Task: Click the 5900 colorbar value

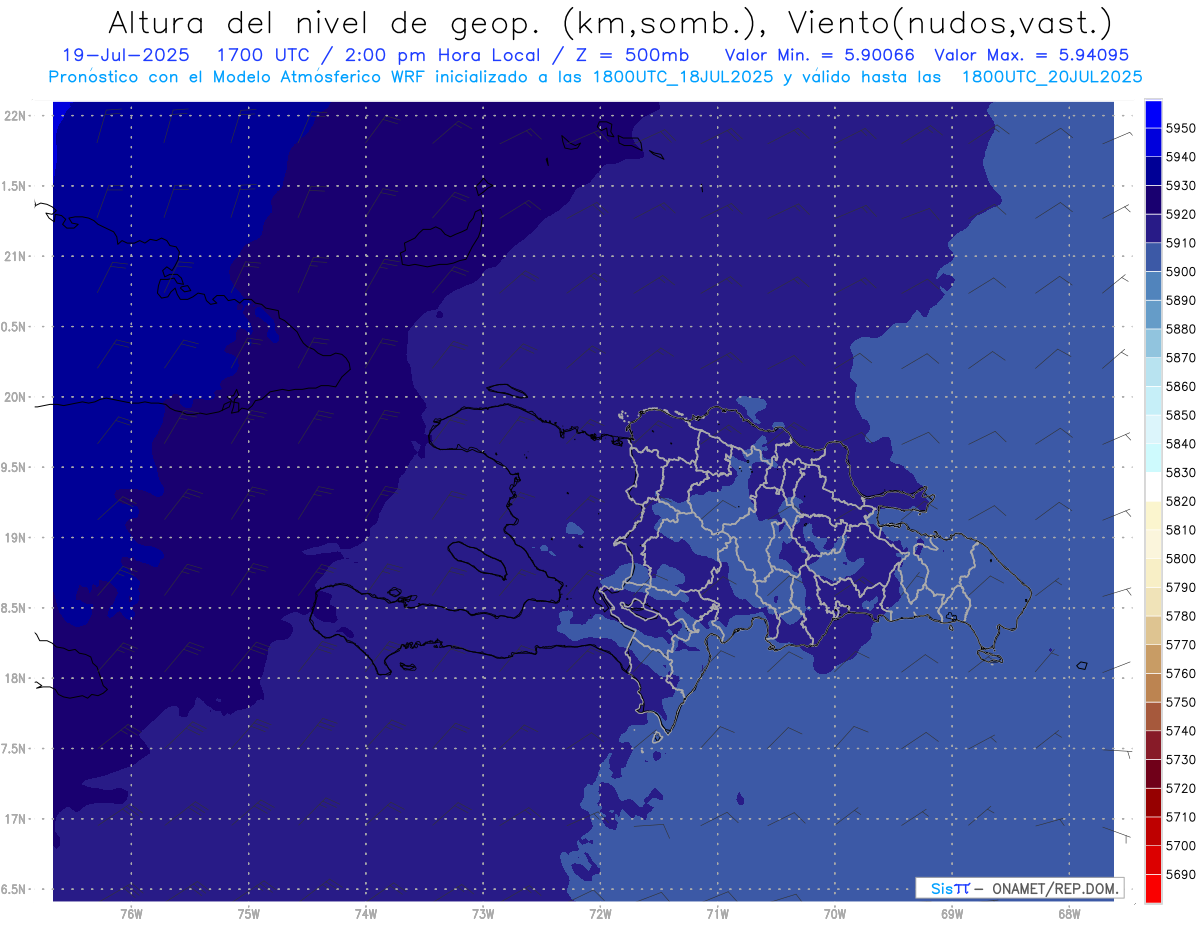Action: coord(1181,272)
